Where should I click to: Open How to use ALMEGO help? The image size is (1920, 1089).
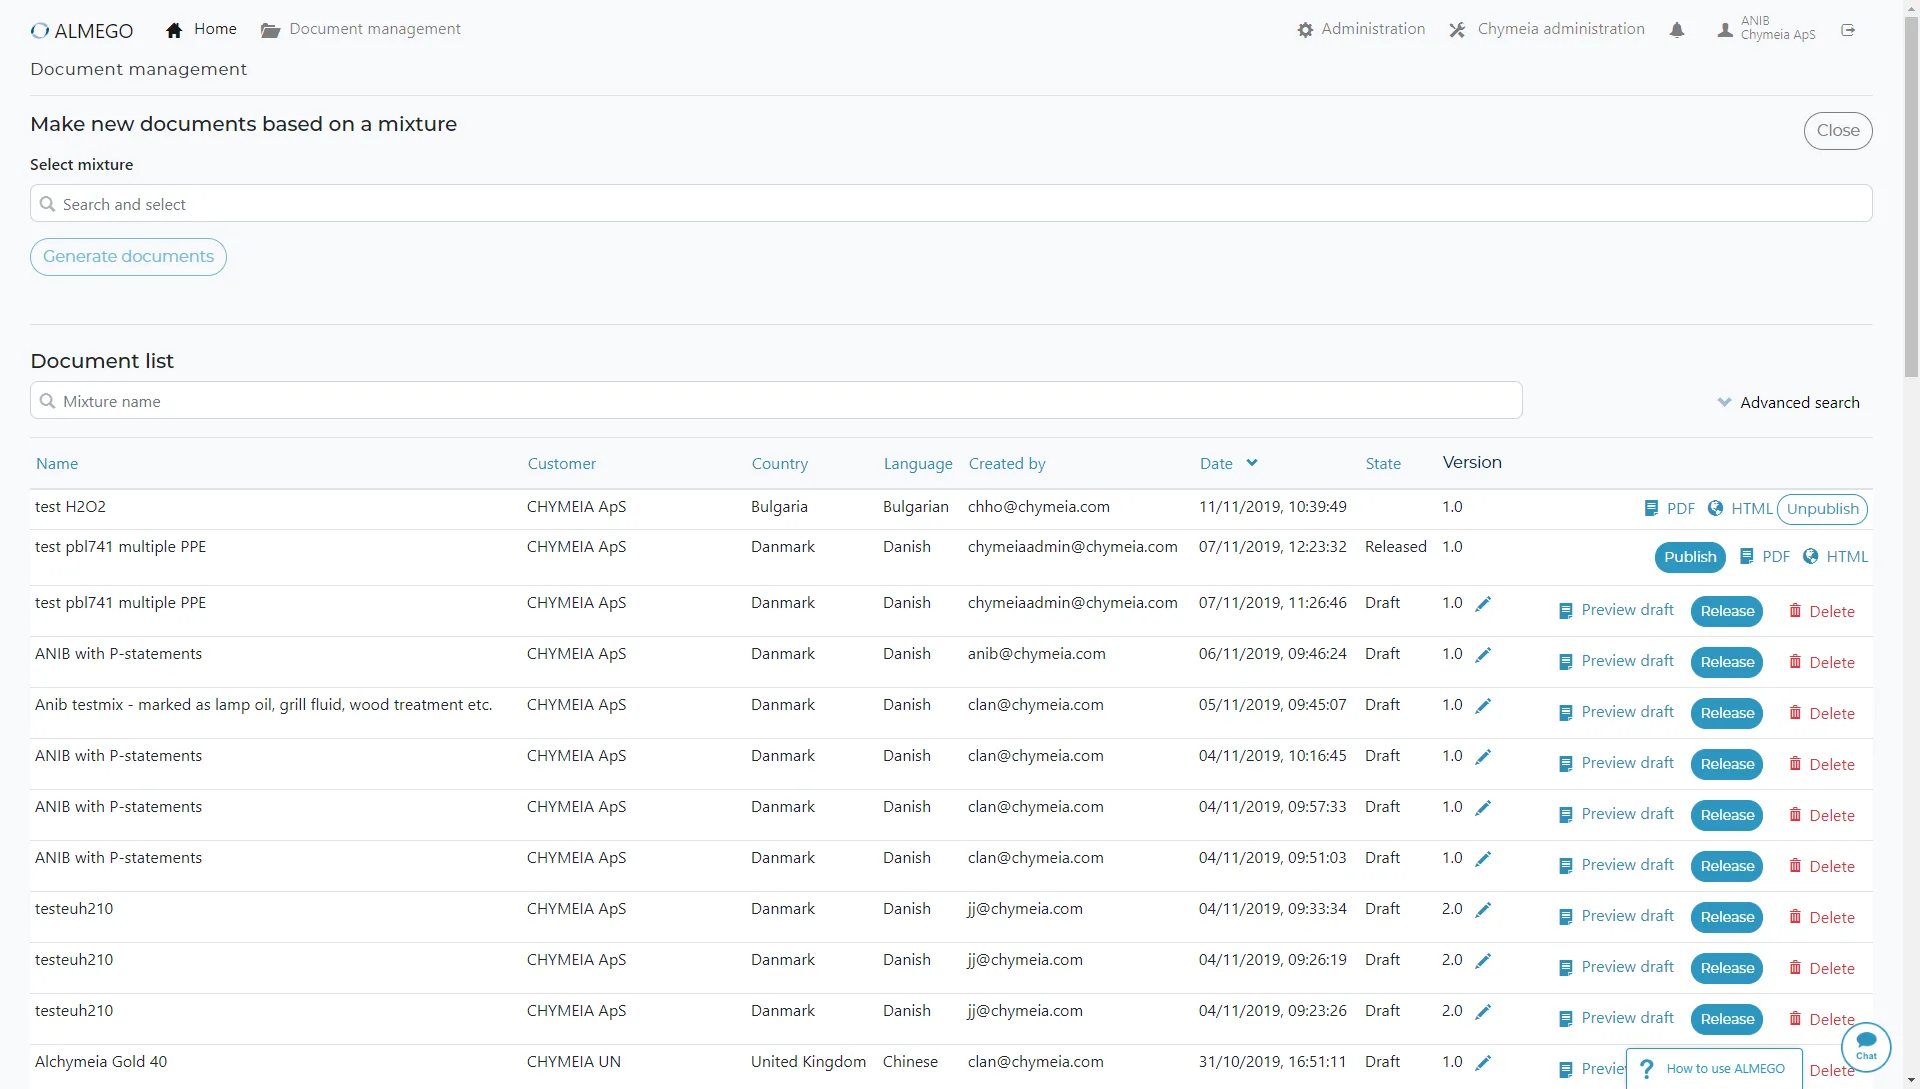click(x=1714, y=1068)
